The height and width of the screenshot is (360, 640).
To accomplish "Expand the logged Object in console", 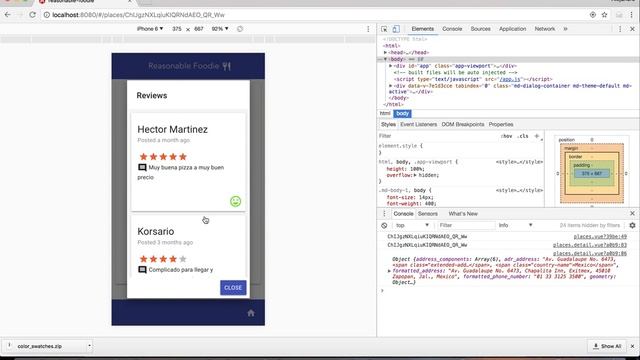I will click(x=389, y=271).
